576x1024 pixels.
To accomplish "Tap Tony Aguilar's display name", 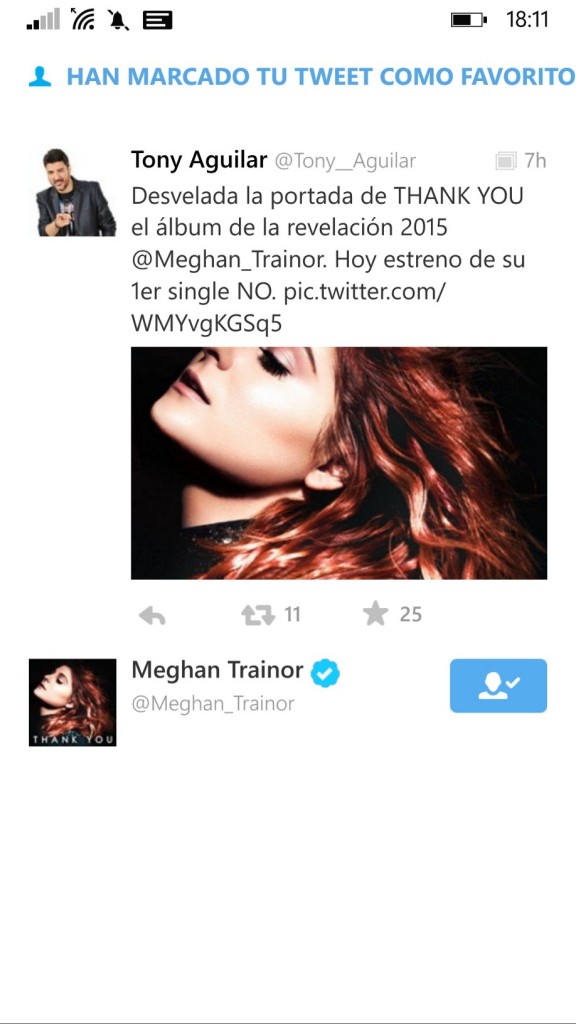I will coord(199,160).
